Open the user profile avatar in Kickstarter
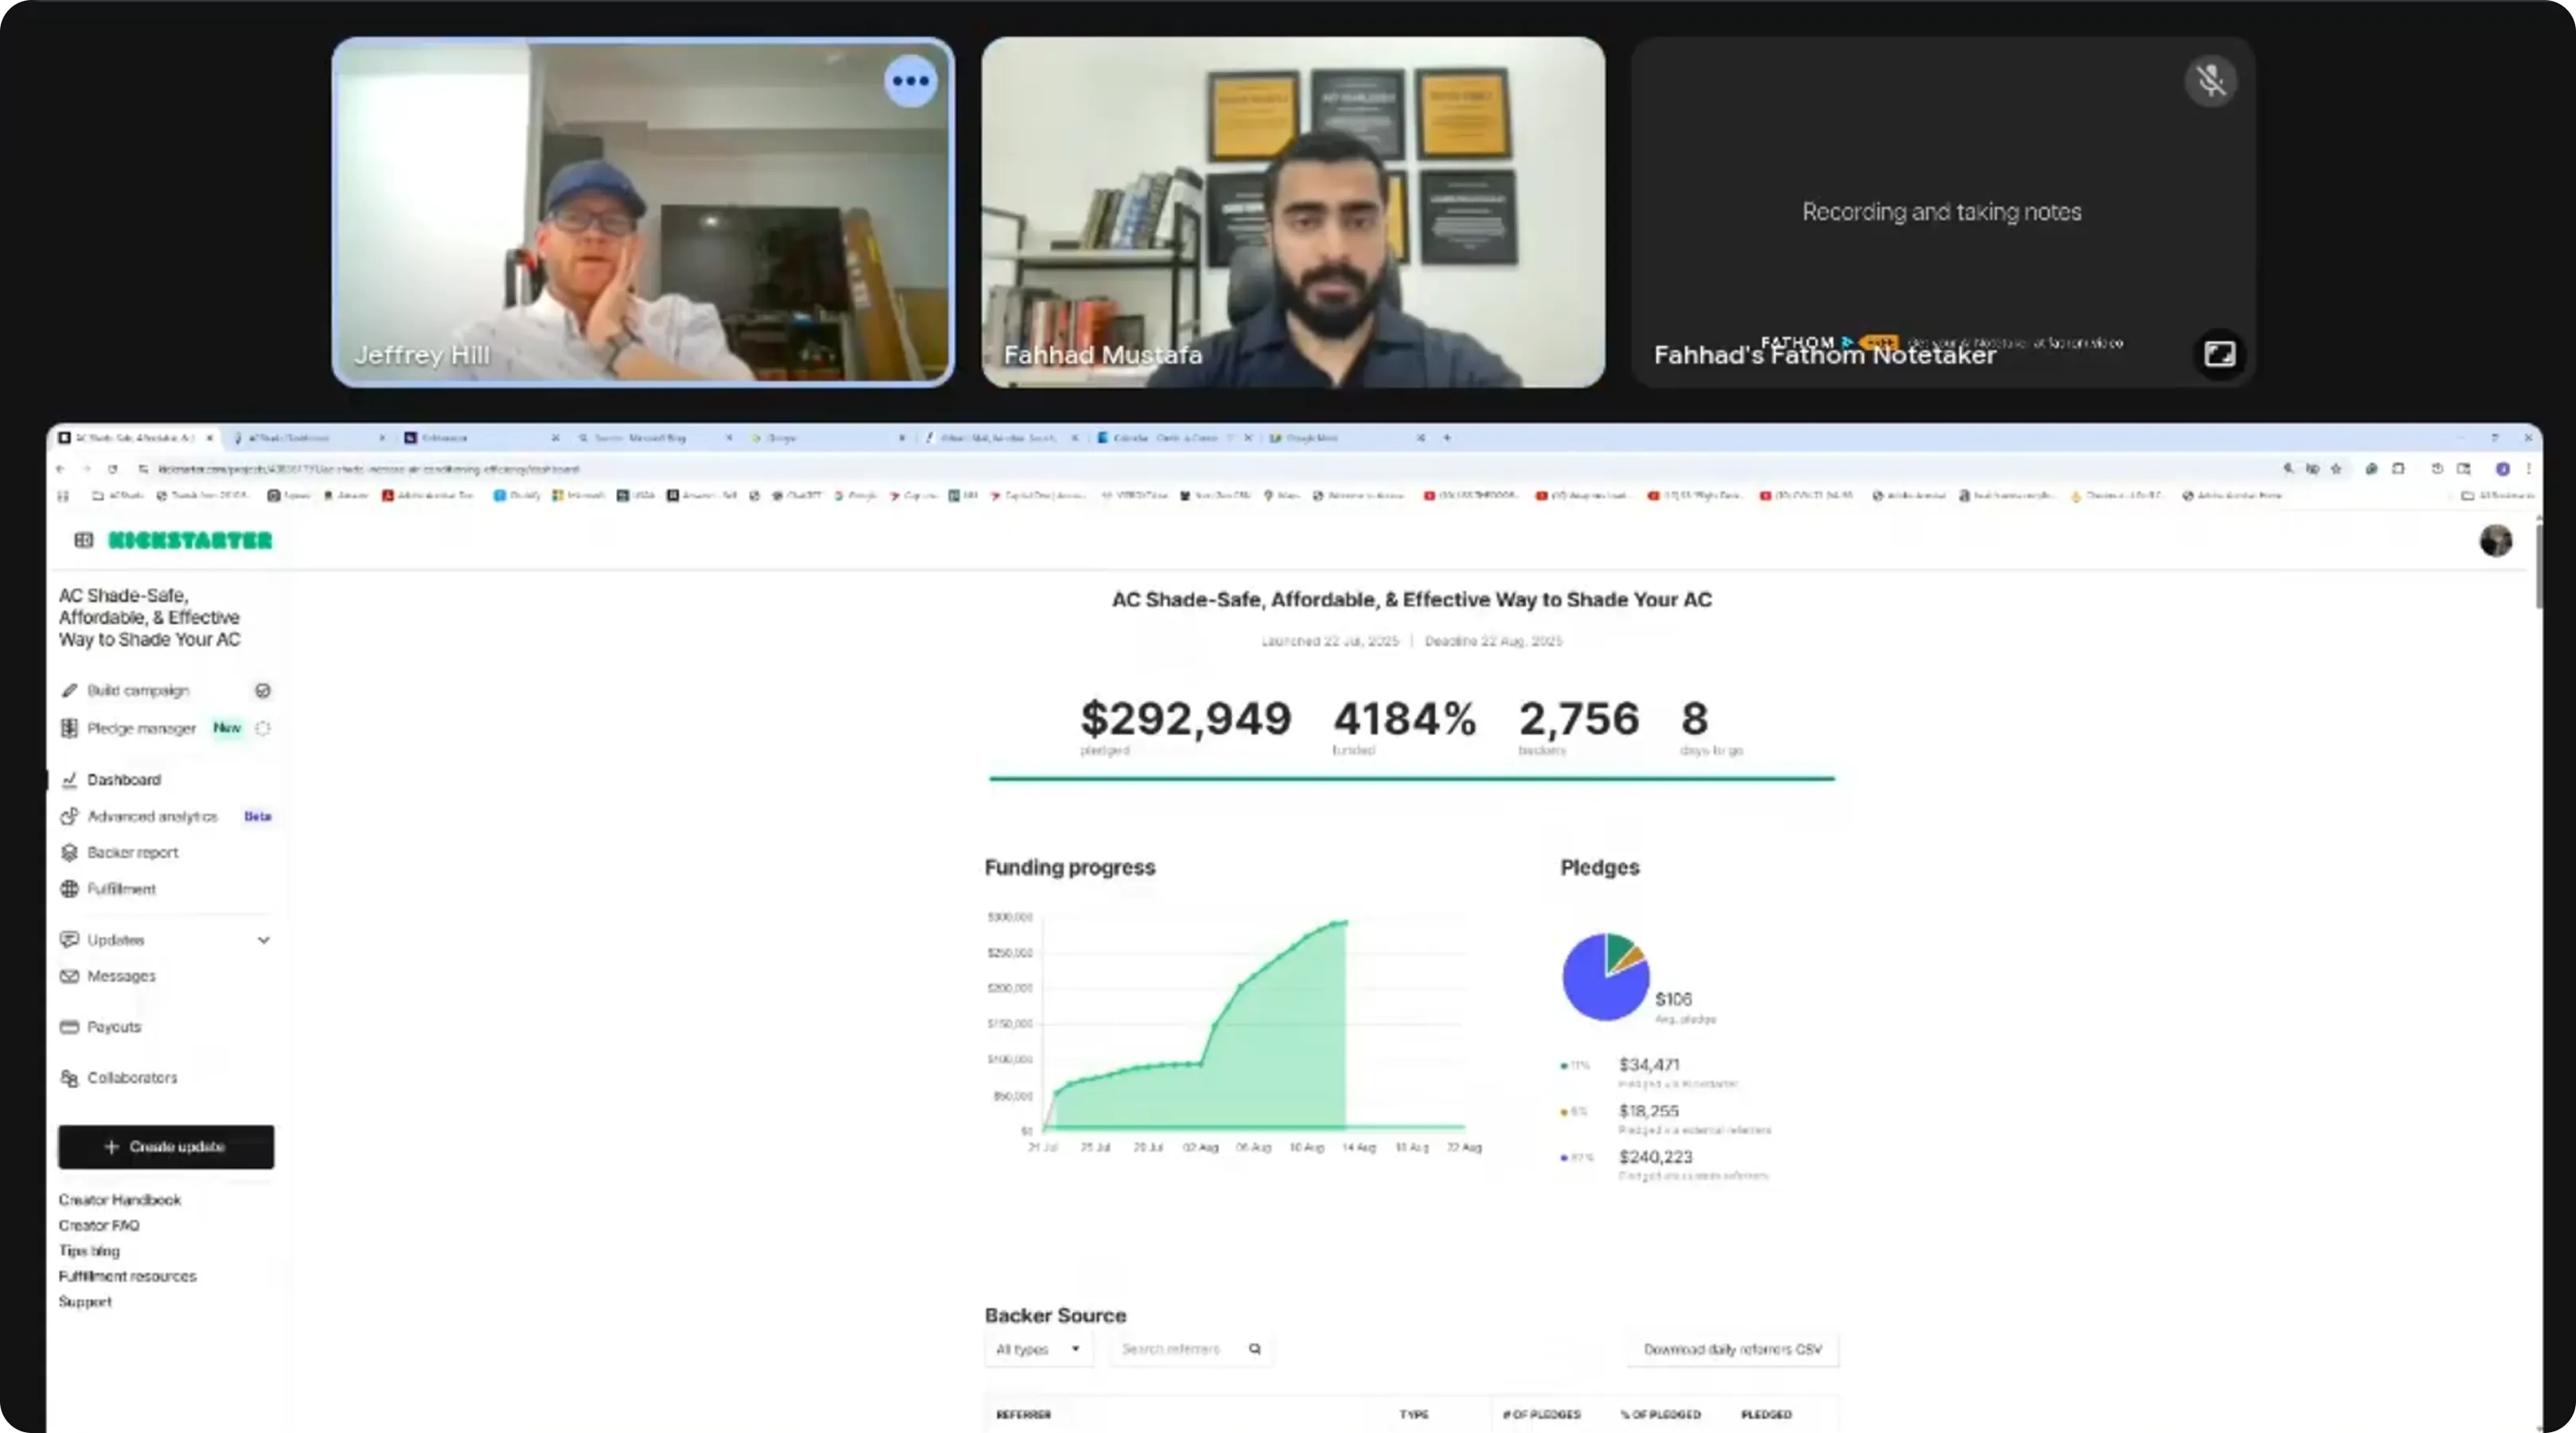2576x1433 pixels. pos(2495,541)
